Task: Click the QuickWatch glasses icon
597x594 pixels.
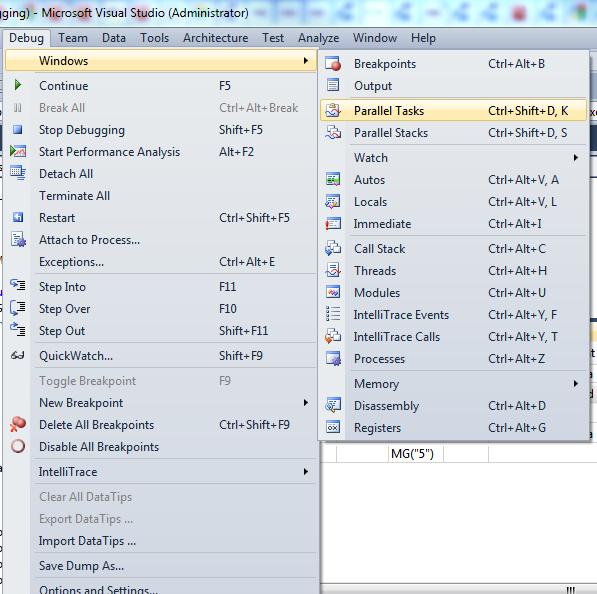Action: (x=18, y=356)
